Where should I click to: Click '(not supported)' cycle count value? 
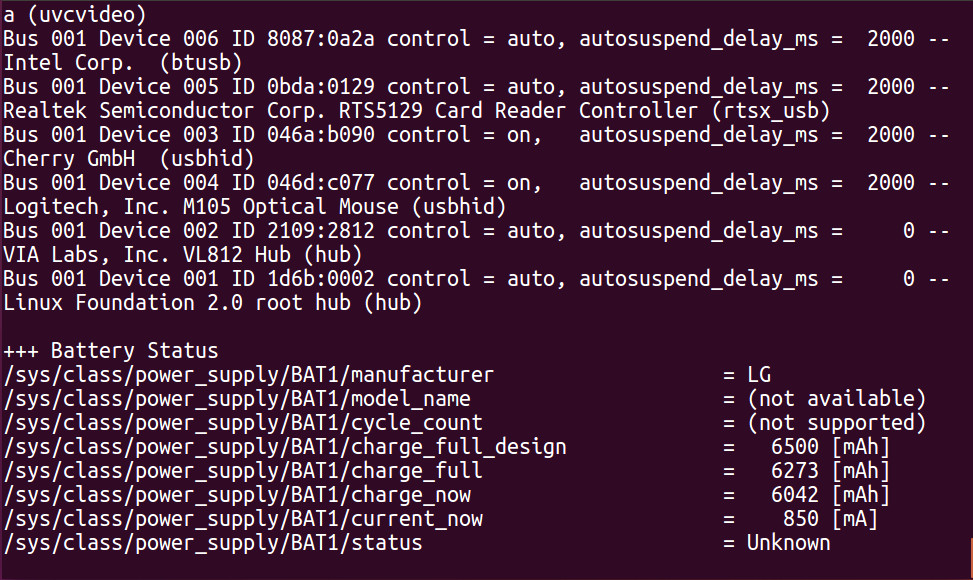836,423
